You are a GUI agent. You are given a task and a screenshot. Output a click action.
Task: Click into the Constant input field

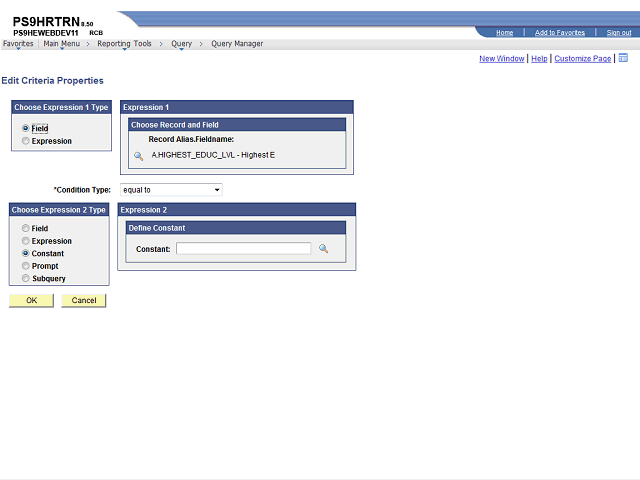(244, 249)
